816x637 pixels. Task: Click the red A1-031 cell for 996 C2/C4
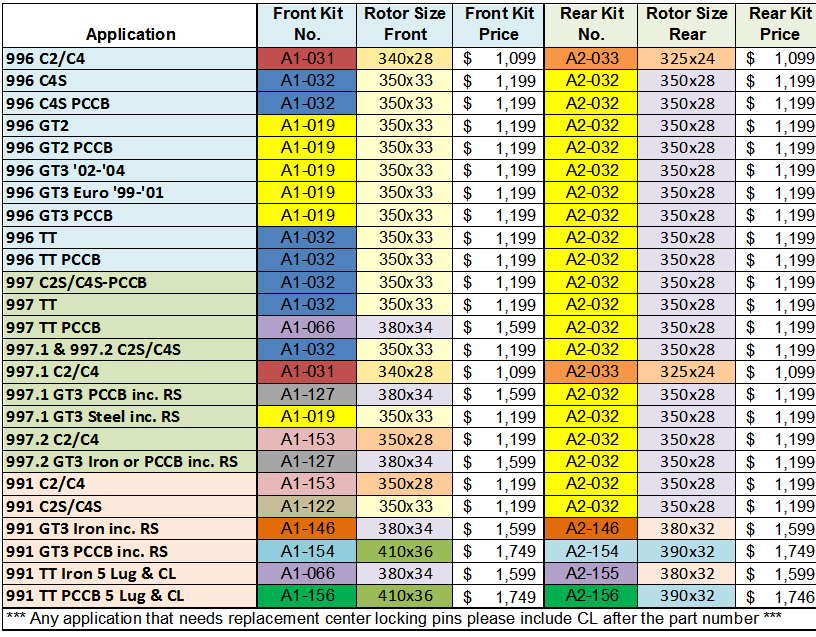pos(307,59)
